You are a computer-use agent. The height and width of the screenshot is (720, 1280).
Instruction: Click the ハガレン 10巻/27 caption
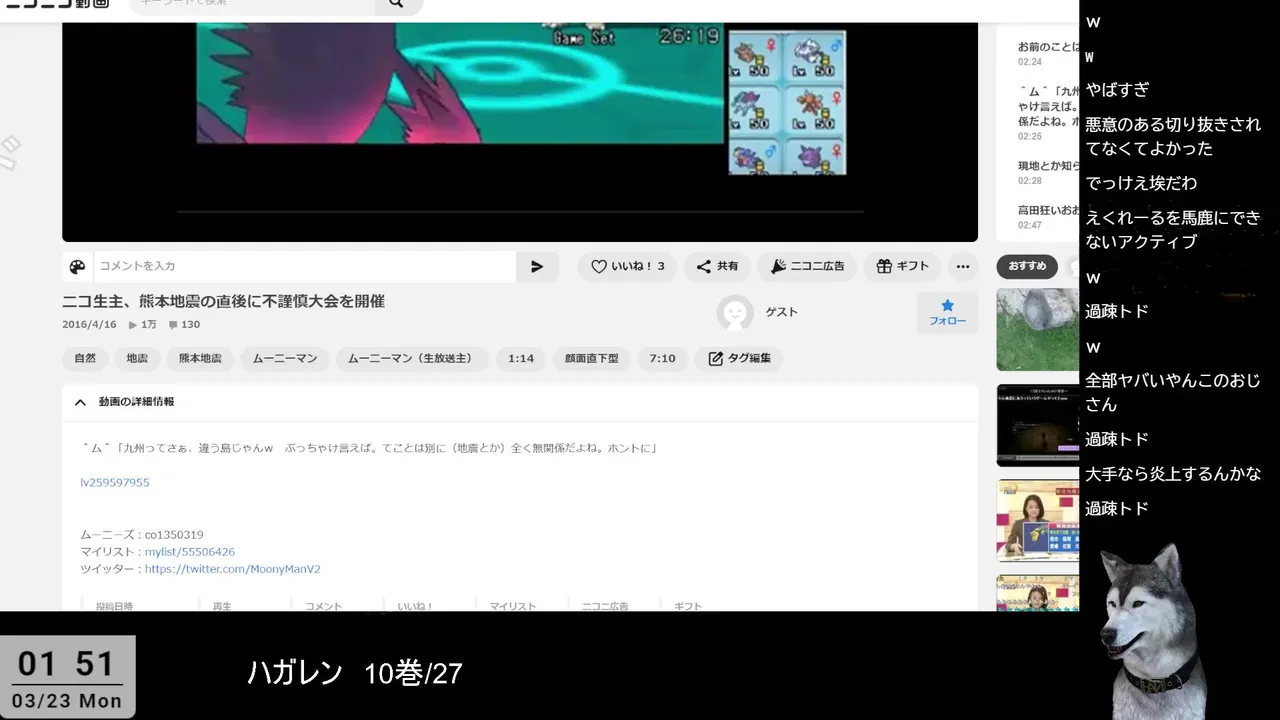coord(355,673)
